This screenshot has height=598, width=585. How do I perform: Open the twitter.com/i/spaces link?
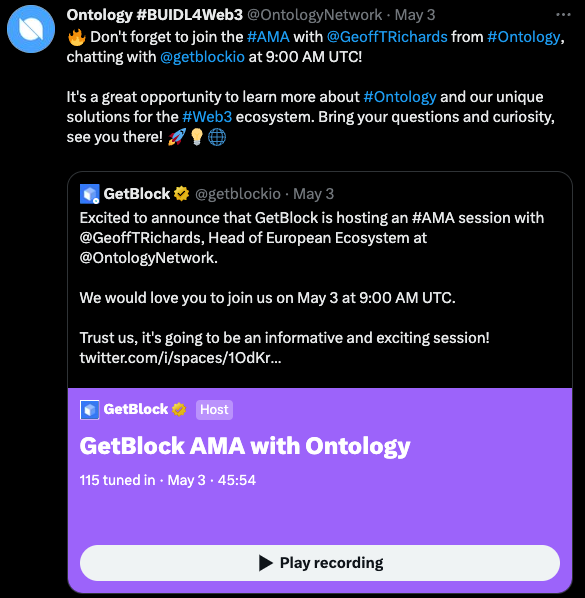tap(180, 358)
